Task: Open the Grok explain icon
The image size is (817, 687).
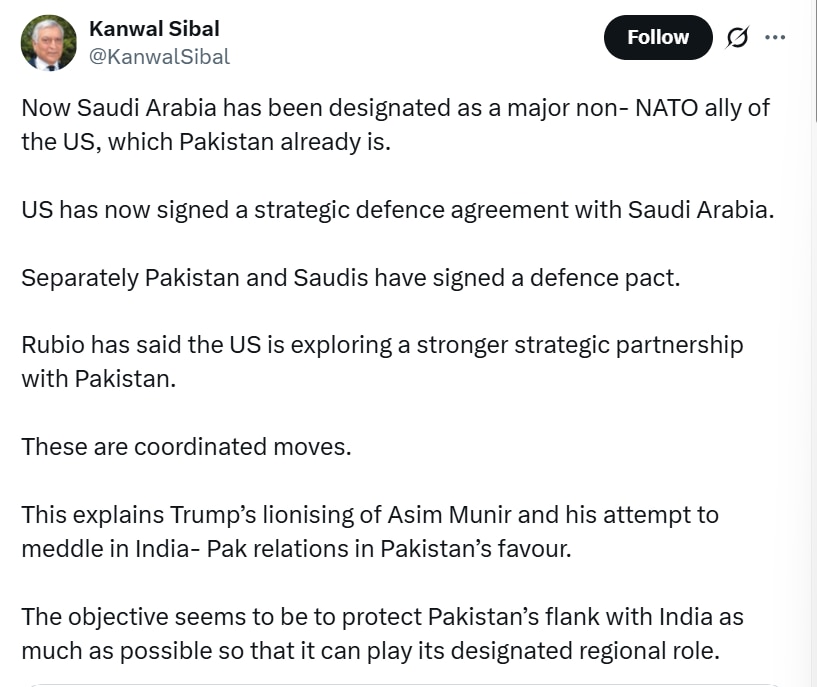Action: point(737,38)
